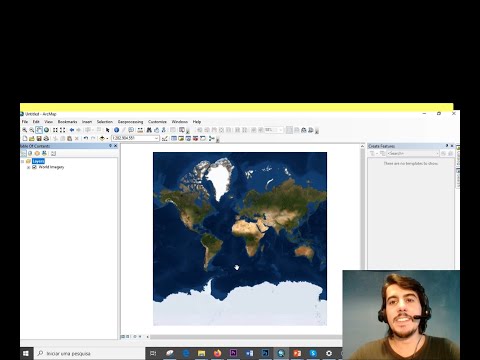
Task: Open the Customize menu
Action: pyautogui.click(x=157, y=122)
